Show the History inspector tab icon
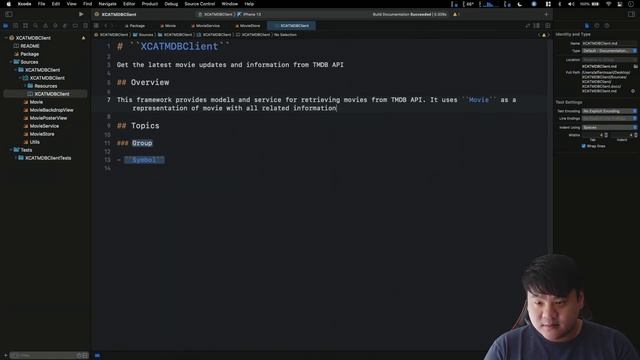Viewport: 640px width, 360px height. point(597,25)
